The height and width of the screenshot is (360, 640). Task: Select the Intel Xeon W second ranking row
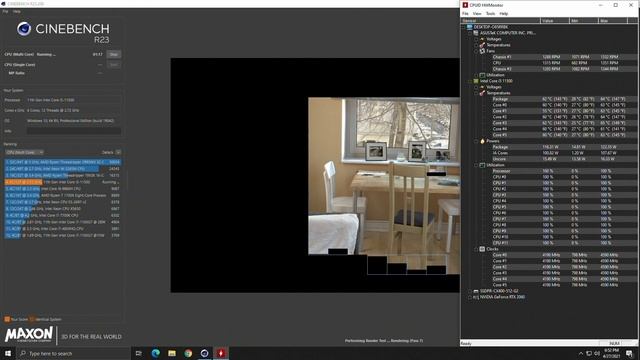(63, 169)
